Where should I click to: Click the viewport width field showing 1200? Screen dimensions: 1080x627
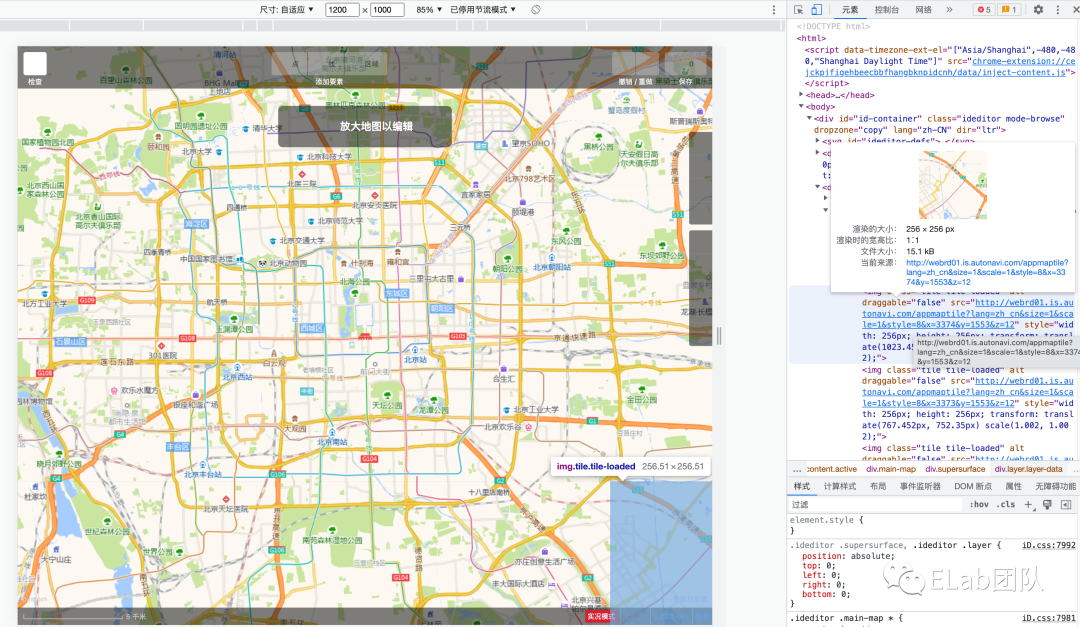pos(342,10)
